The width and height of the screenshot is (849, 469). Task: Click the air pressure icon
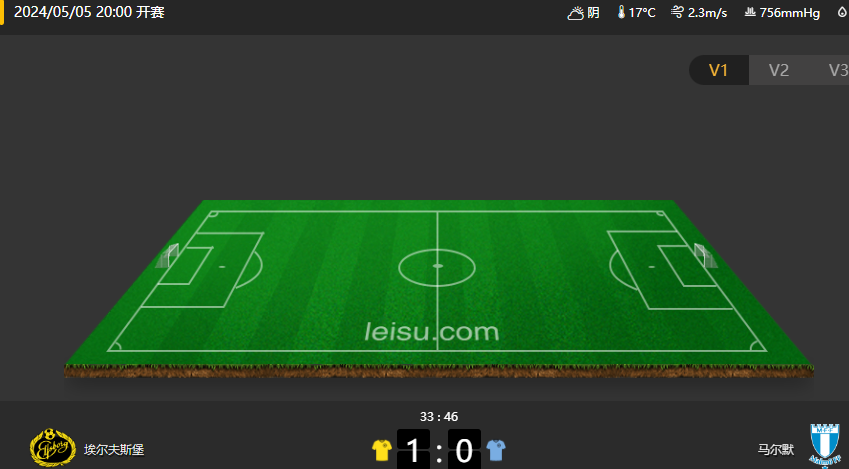(x=750, y=12)
